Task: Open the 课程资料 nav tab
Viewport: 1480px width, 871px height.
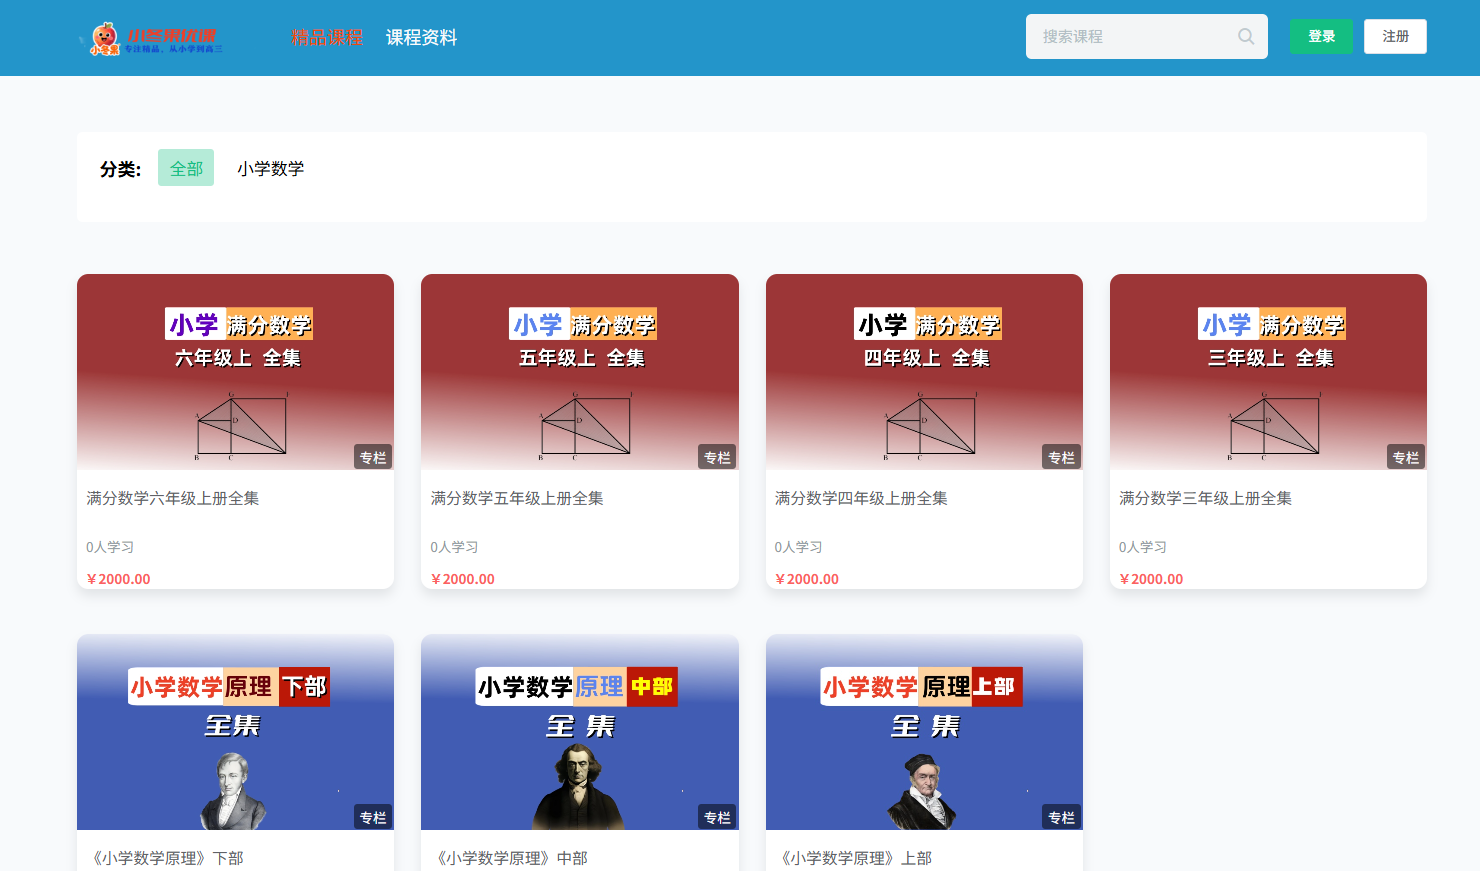Action: tap(421, 38)
